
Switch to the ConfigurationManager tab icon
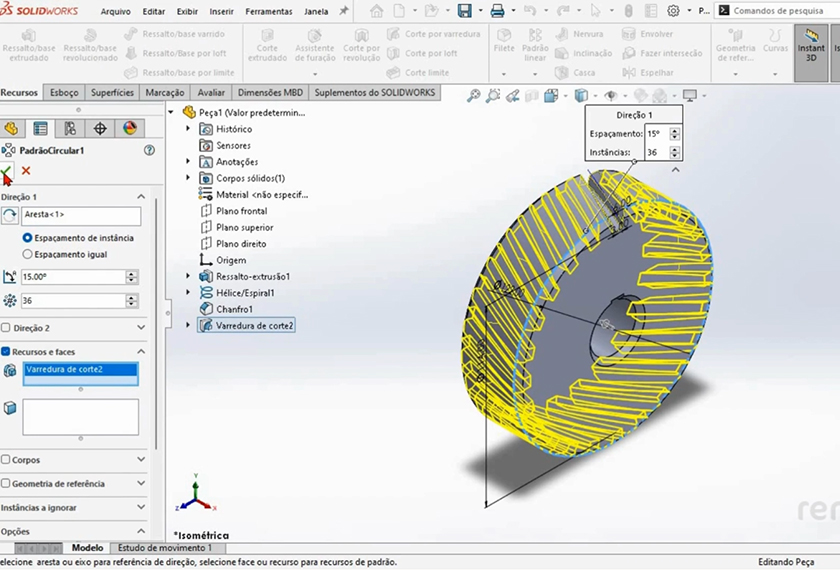pyautogui.click(x=69, y=128)
